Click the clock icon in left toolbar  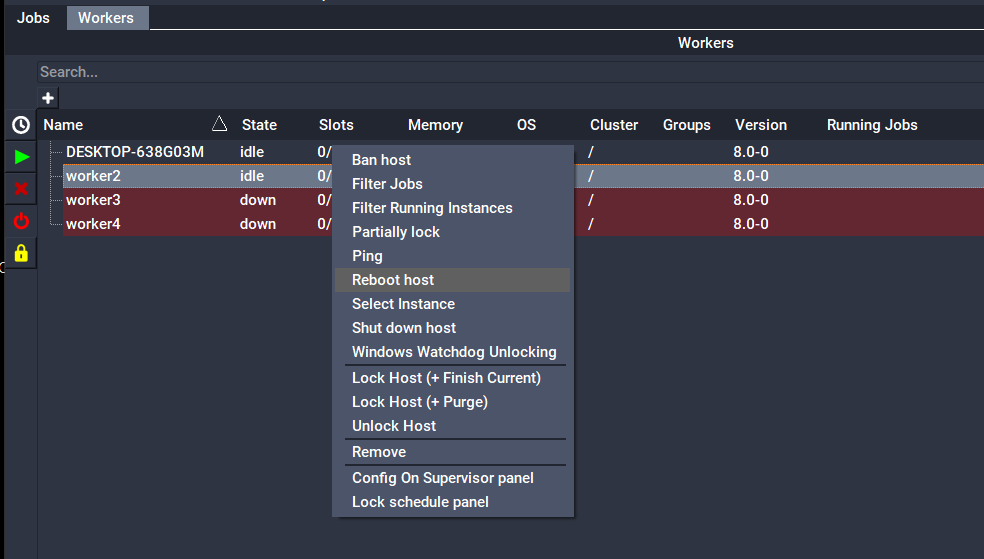point(21,125)
